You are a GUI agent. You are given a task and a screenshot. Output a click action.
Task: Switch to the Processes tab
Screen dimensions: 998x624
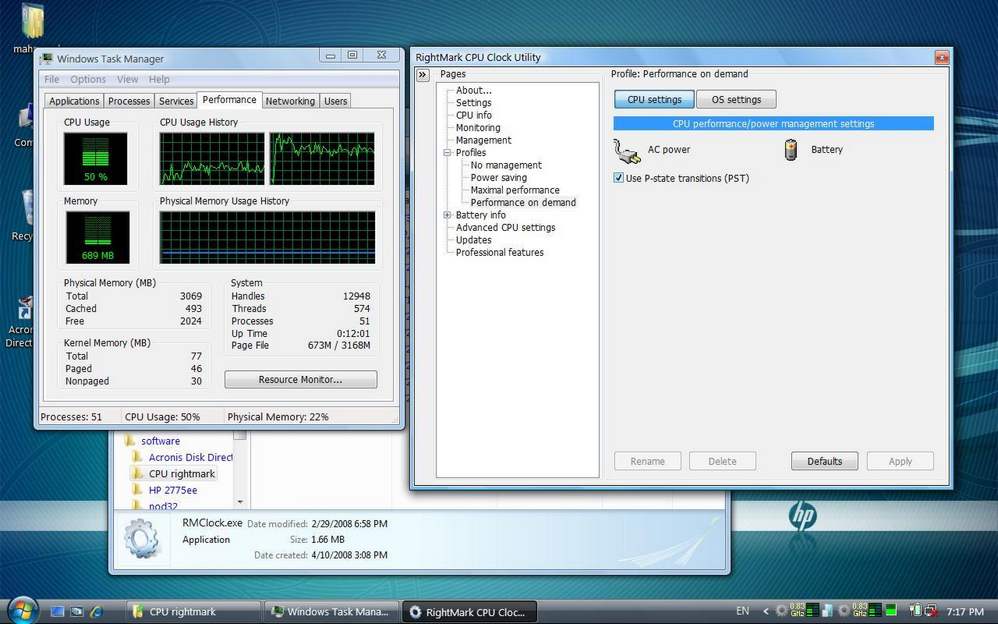129,101
